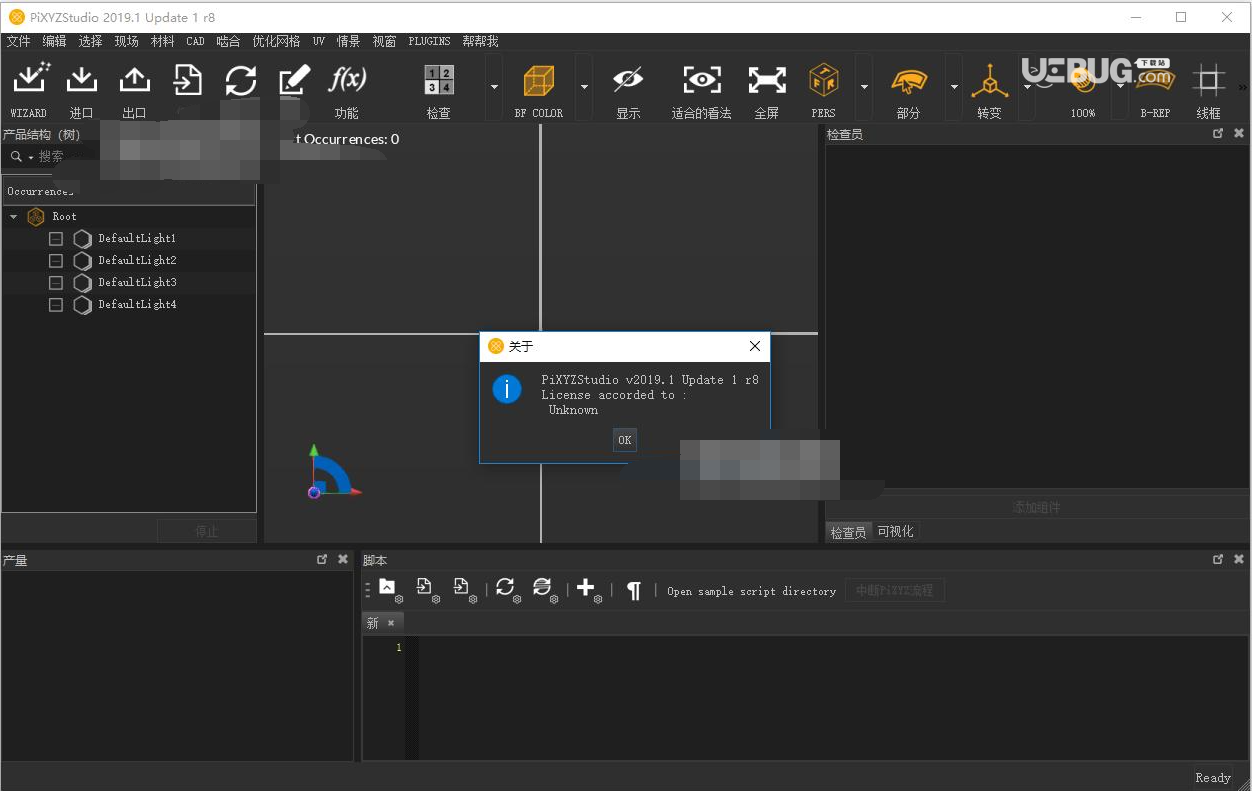Image resolution: width=1252 pixels, height=791 pixels.
Task: Click the second script import document icon
Action: point(462,589)
